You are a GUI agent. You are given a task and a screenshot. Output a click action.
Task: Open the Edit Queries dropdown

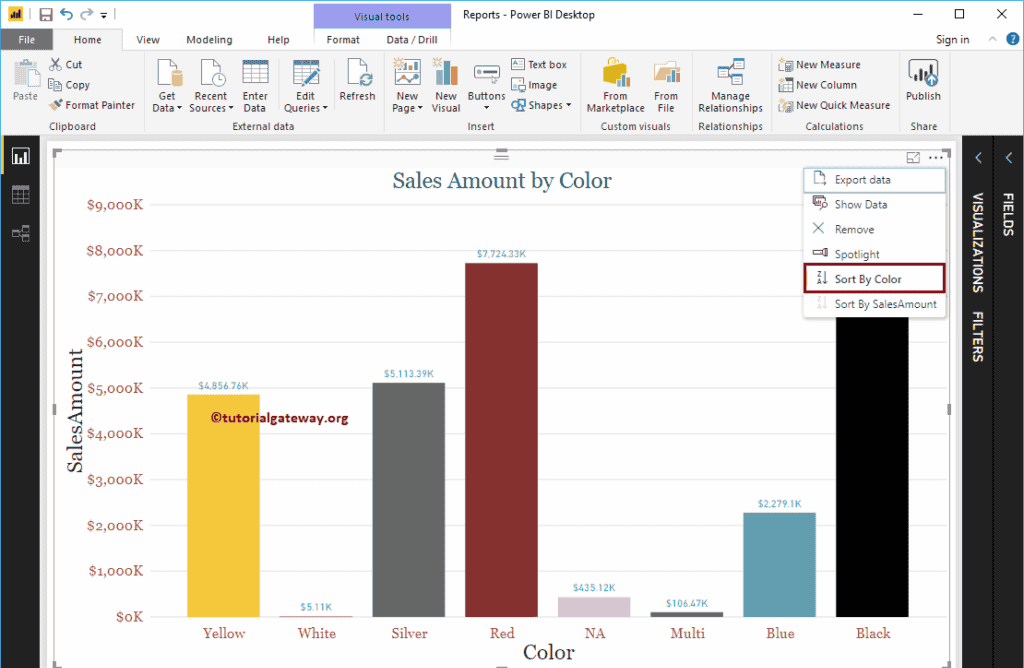[x=306, y=86]
